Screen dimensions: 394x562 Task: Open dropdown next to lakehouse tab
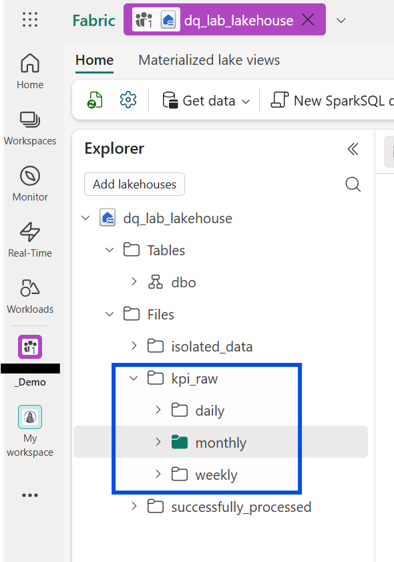(x=341, y=20)
